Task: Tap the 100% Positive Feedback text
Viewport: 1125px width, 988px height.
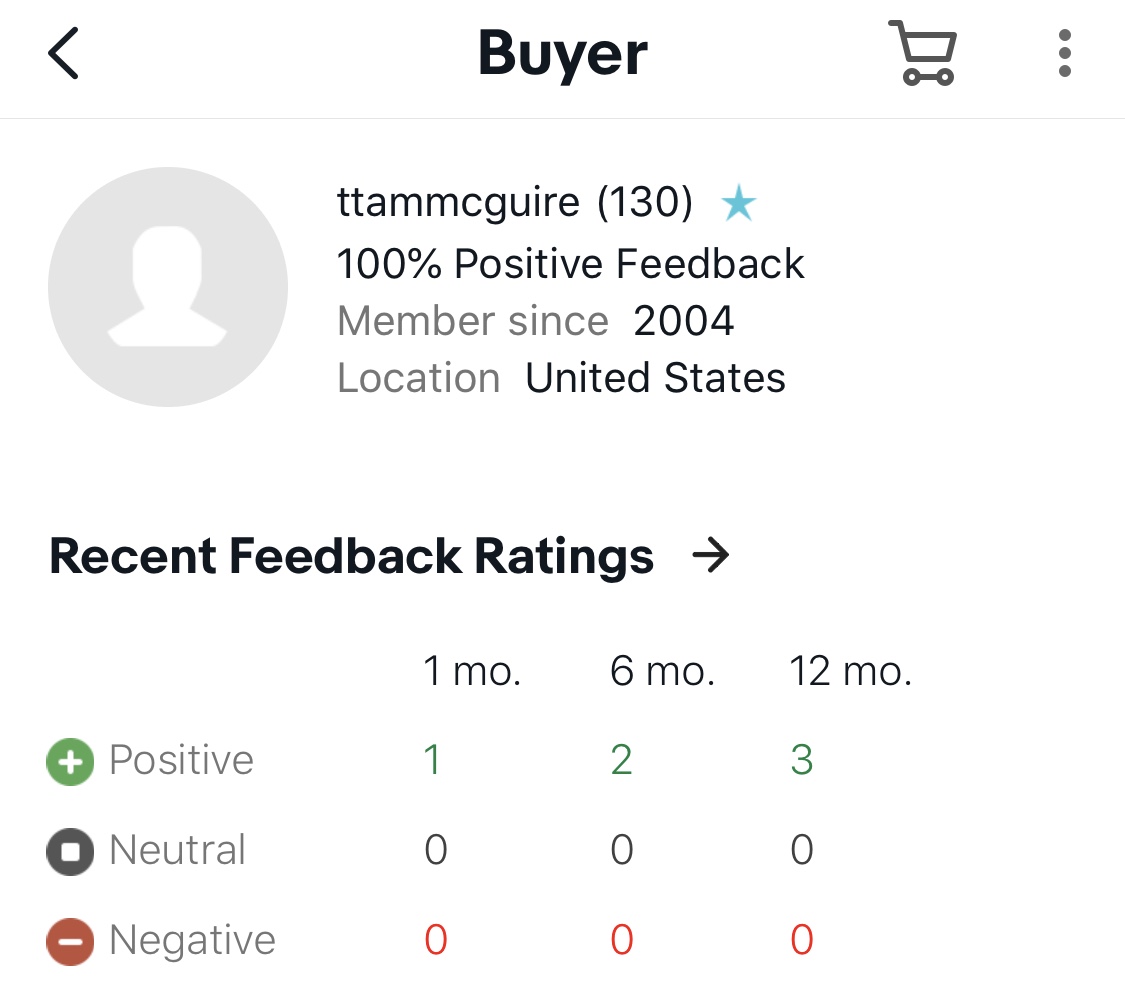Action: [x=570, y=264]
